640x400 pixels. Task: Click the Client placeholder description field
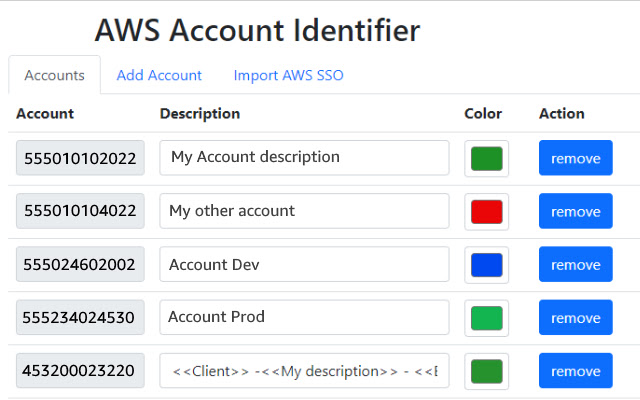click(304, 370)
